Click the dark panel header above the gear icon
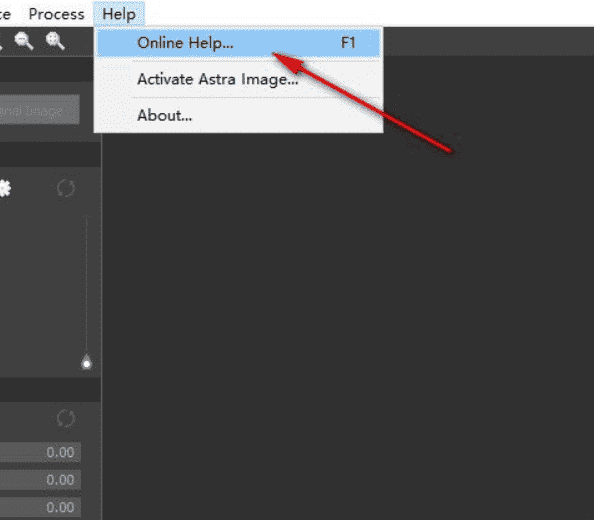This screenshot has width=594, height=520. (x=50, y=155)
